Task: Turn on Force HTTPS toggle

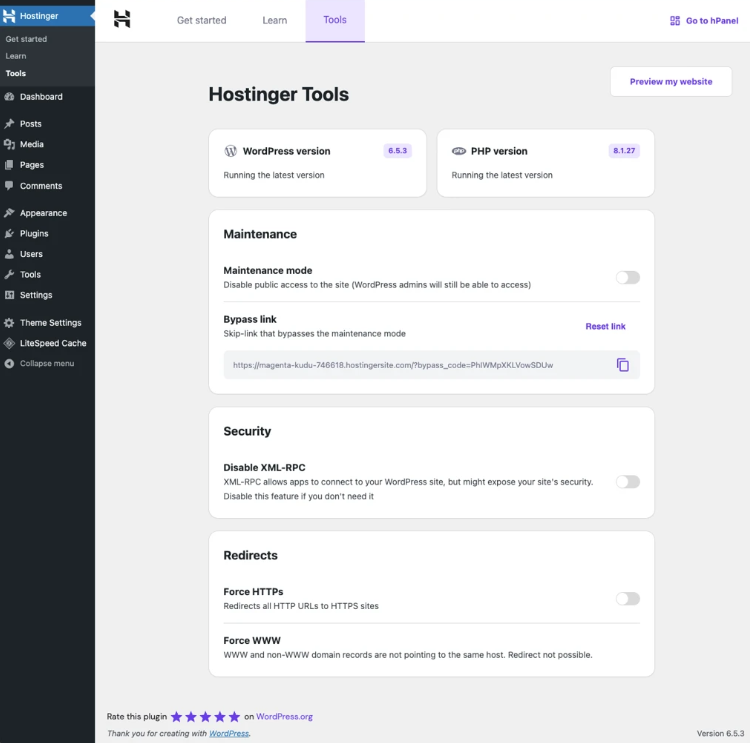Action: [627, 599]
